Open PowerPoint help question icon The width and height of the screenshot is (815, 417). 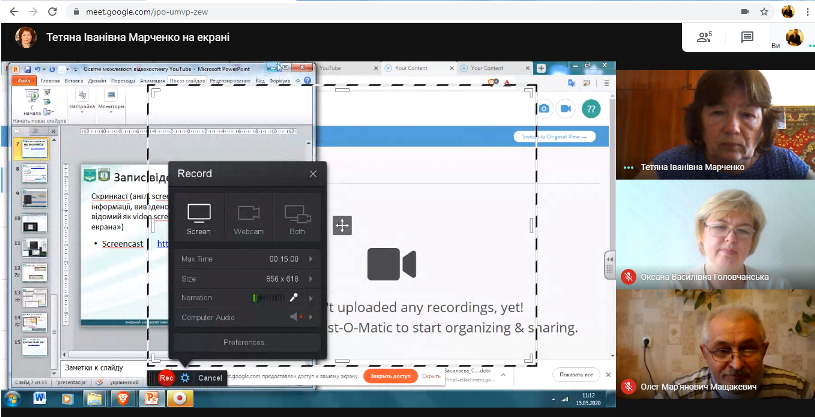click(307, 81)
